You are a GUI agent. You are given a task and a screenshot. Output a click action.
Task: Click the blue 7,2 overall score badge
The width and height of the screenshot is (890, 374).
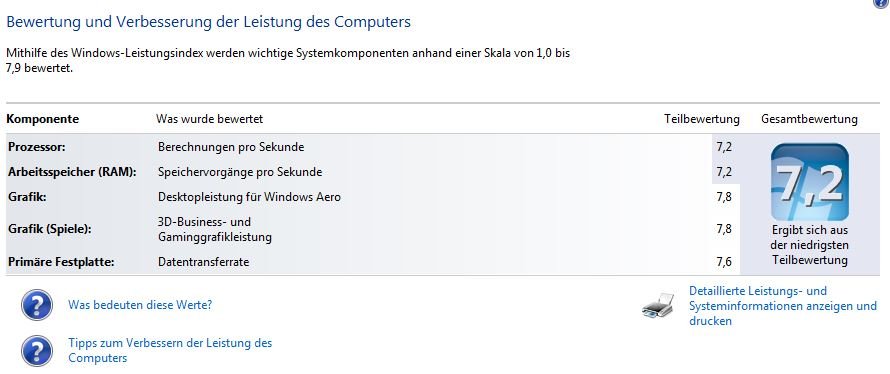(x=809, y=182)
